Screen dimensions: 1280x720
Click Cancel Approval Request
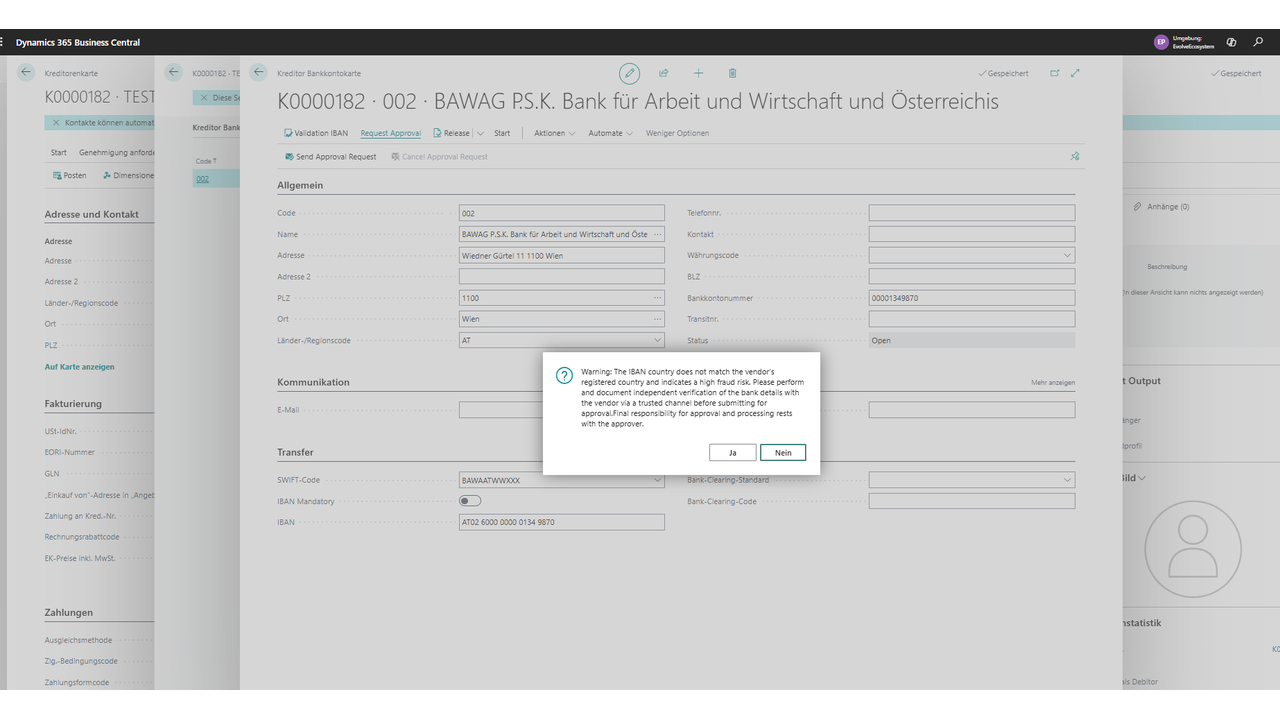click(439, 157)
